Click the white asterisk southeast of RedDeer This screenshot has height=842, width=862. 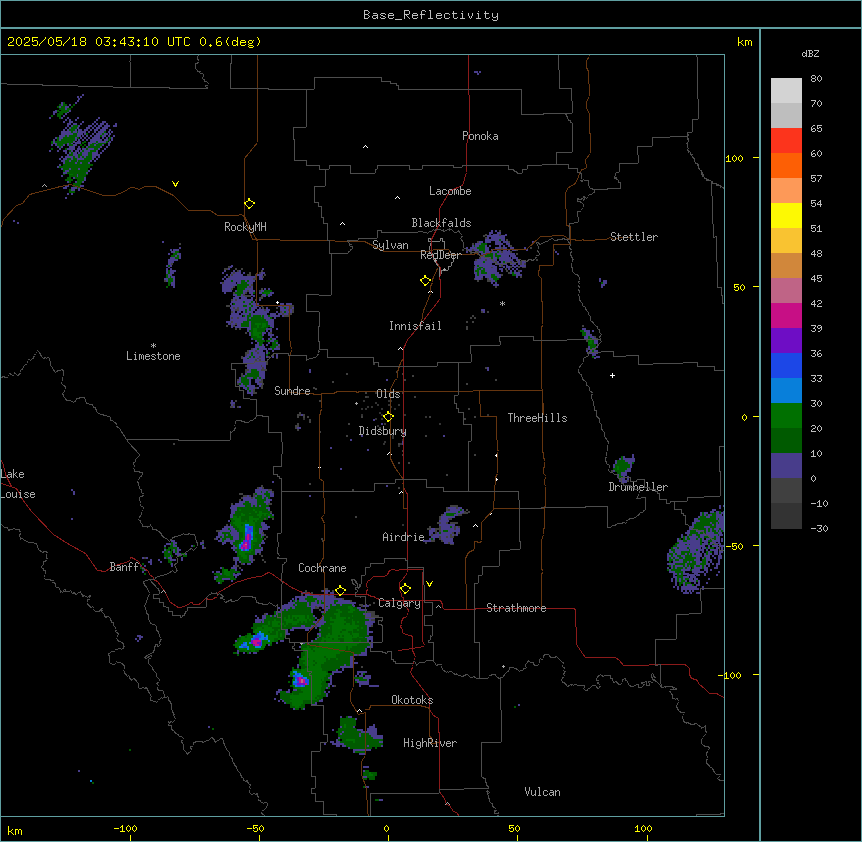pyautogui.click(x=502, y=303)
